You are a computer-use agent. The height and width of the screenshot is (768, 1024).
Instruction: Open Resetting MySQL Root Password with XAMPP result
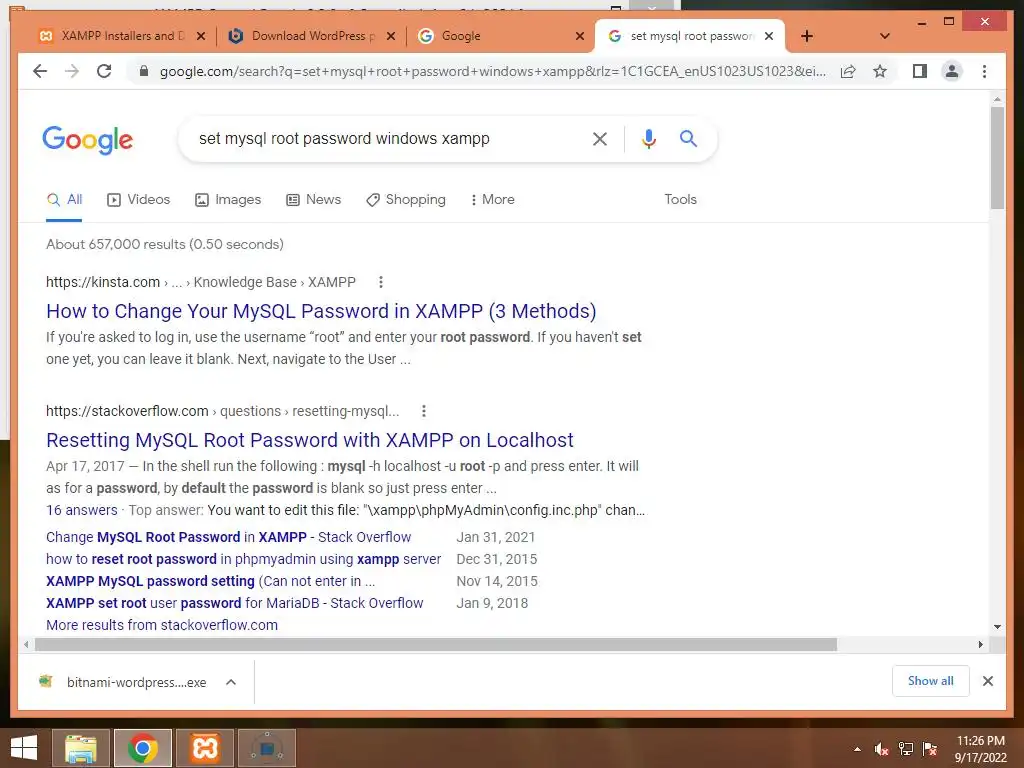pyautogui.click(x=310, y=440)
